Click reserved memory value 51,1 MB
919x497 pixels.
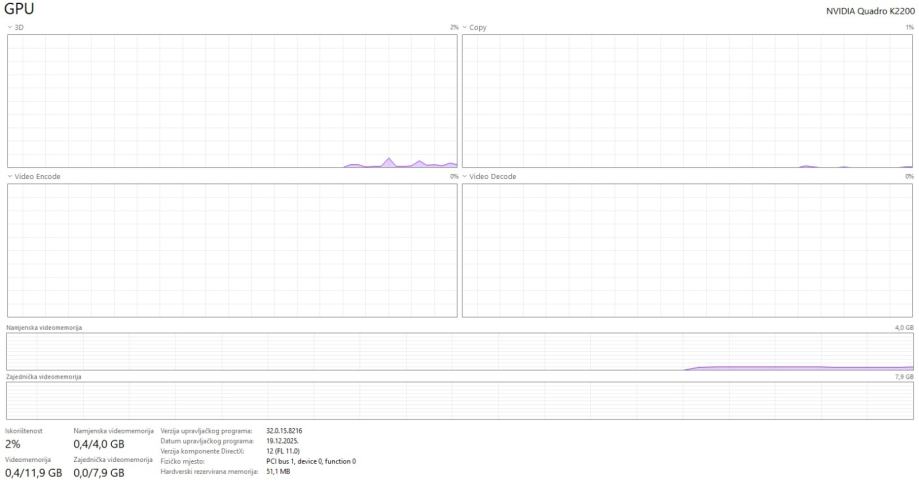pos(278,471)
